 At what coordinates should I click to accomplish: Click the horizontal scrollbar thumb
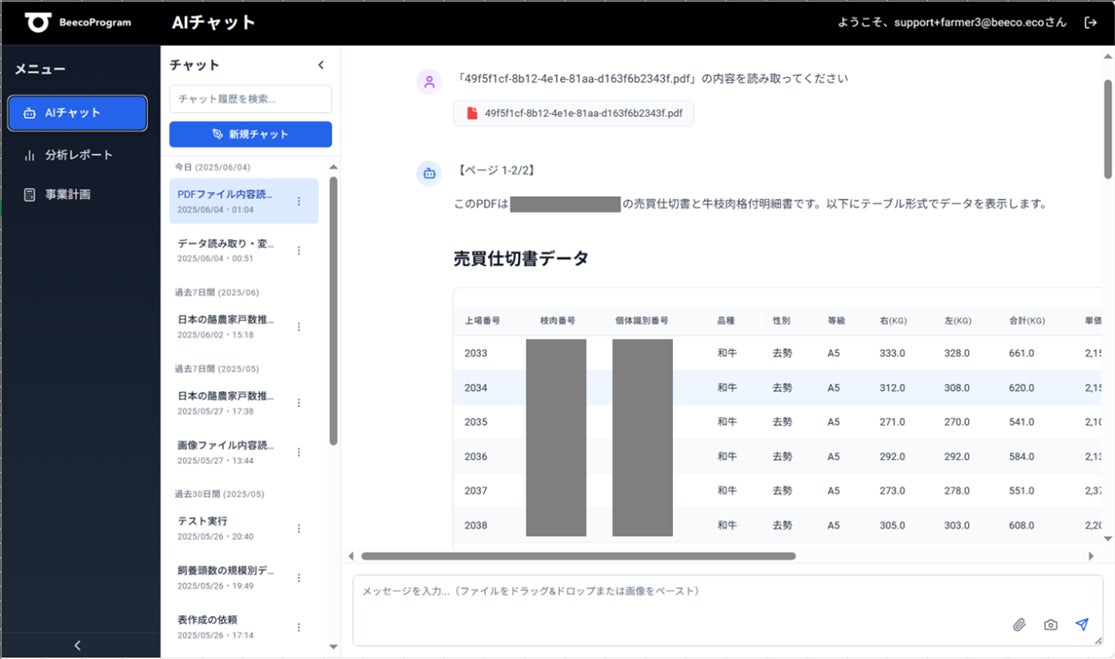[x=578, y=557]
